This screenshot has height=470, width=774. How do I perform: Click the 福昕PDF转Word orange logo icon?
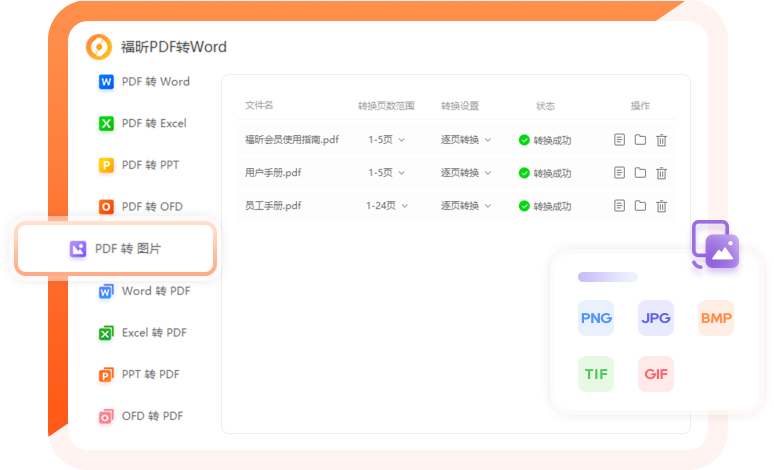click(x=99, y=47)
